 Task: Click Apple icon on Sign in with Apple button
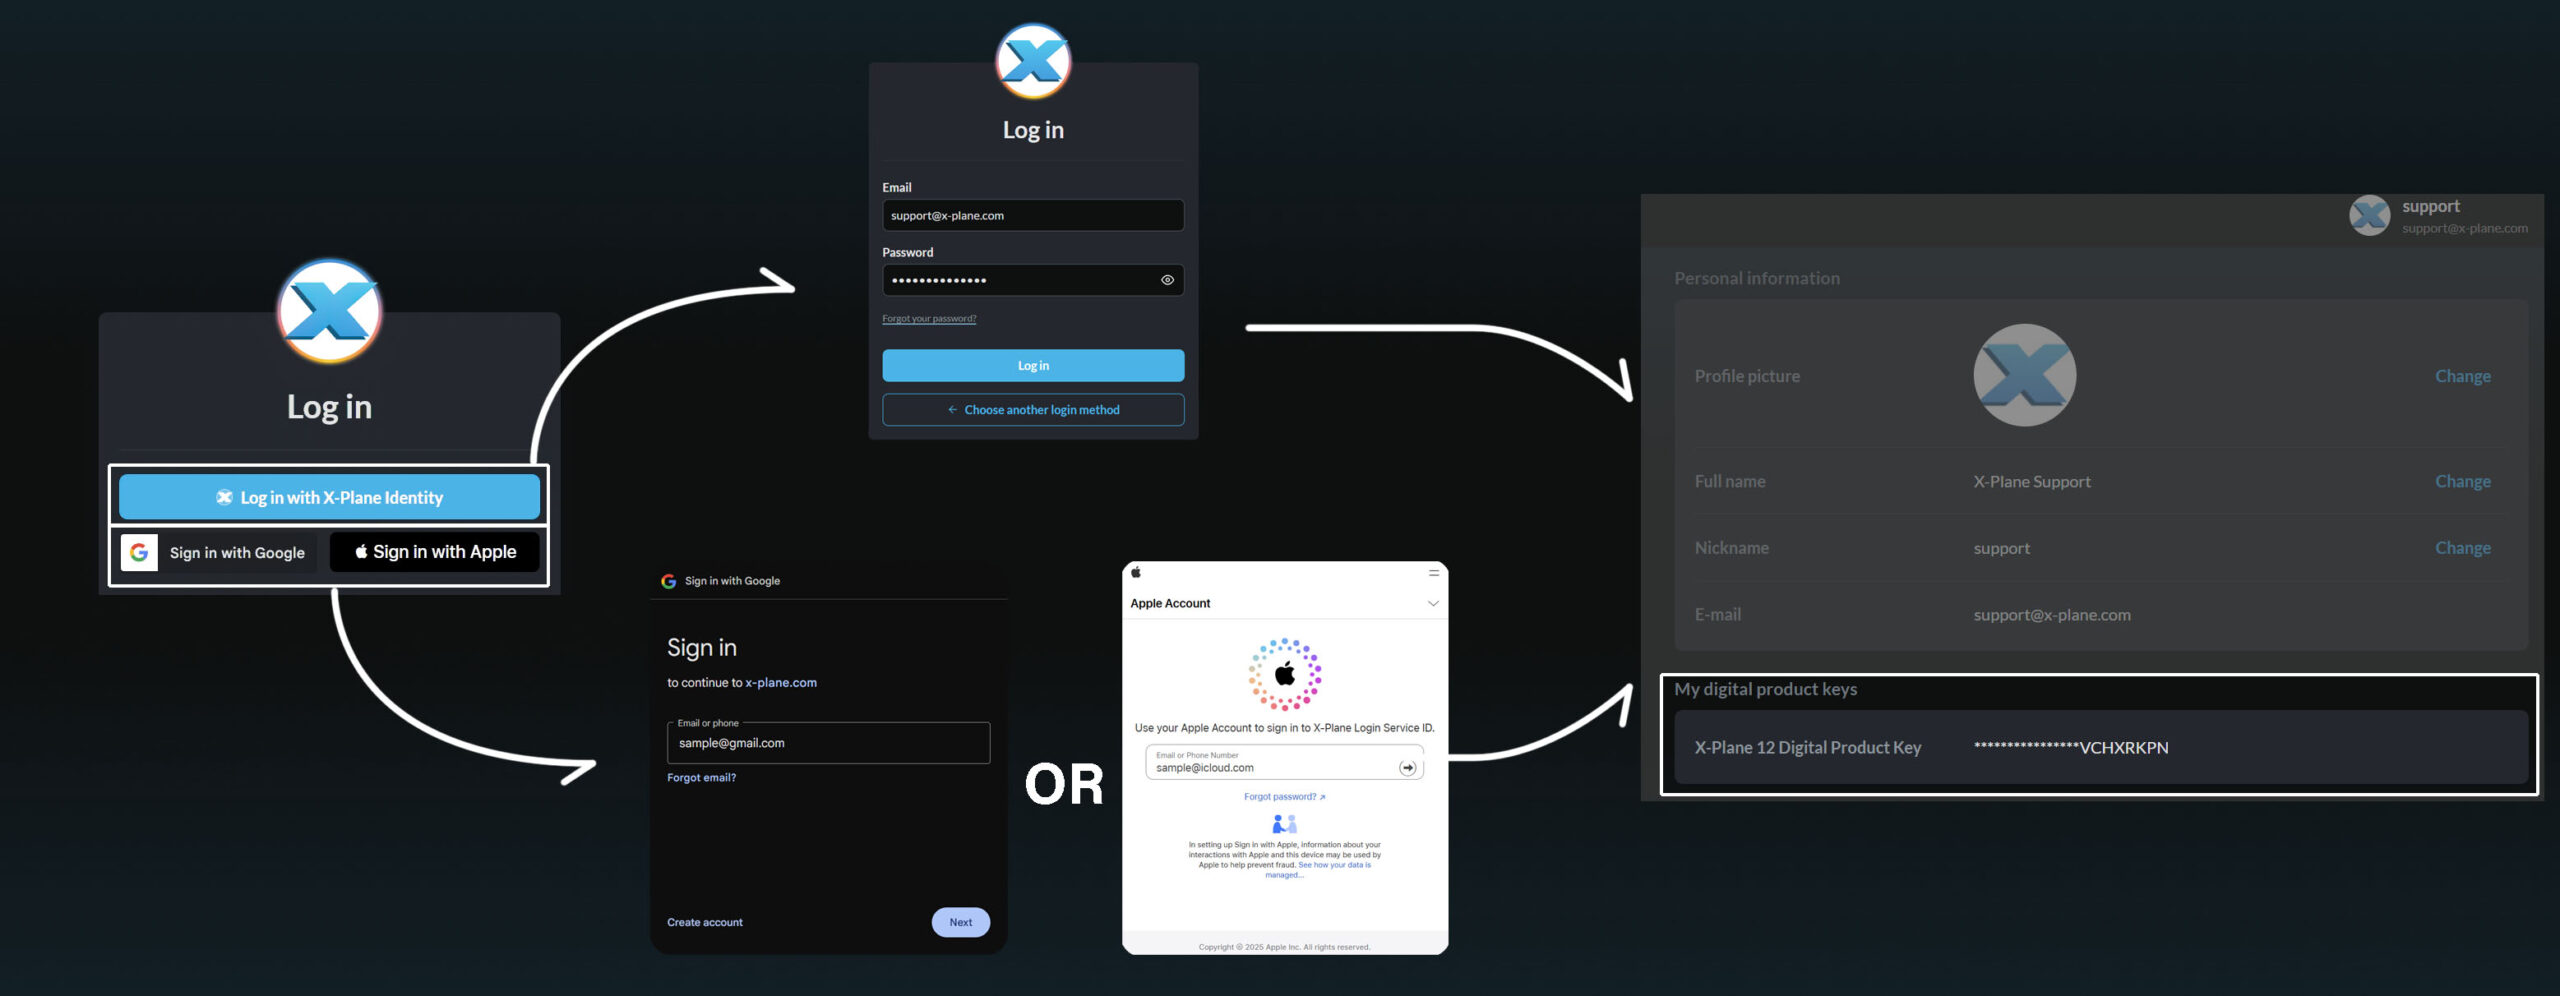361,551
